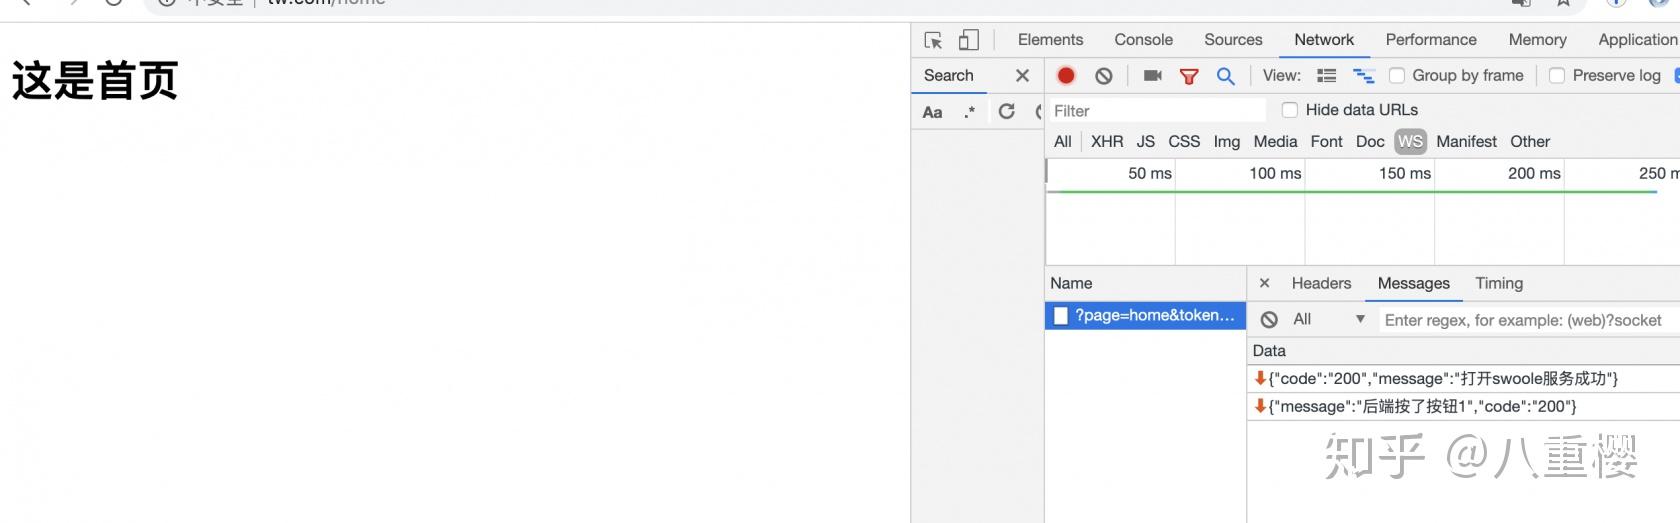This screenshot has width=1680, height=523.
Task: Toggle the red filter funnel icon
Action: tap(1189, 76)
